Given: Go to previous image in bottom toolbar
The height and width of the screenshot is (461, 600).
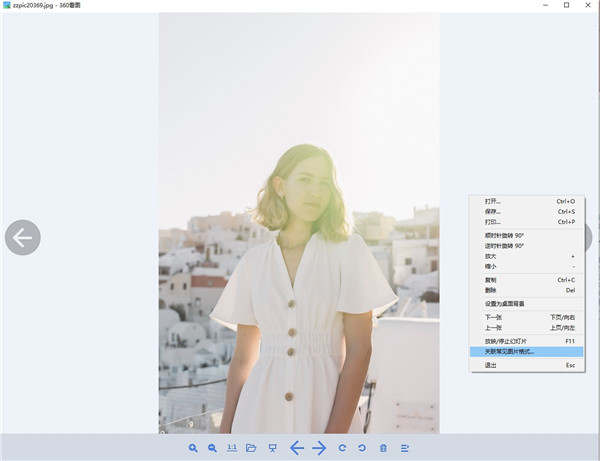Looking at the screenshot, I should (297, 448).
